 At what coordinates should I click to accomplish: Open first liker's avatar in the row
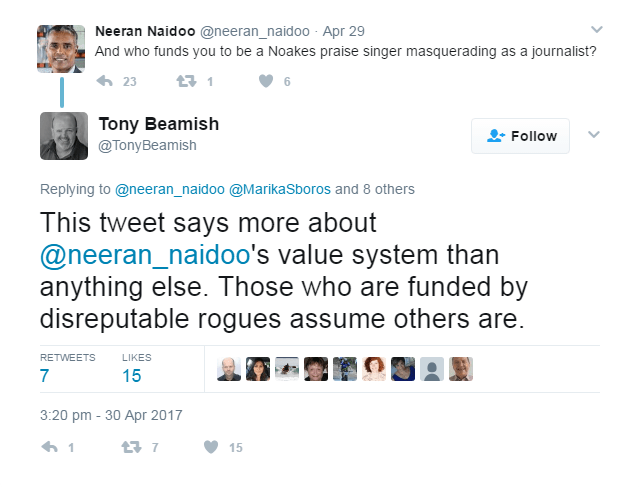click(x=229, y=369)
